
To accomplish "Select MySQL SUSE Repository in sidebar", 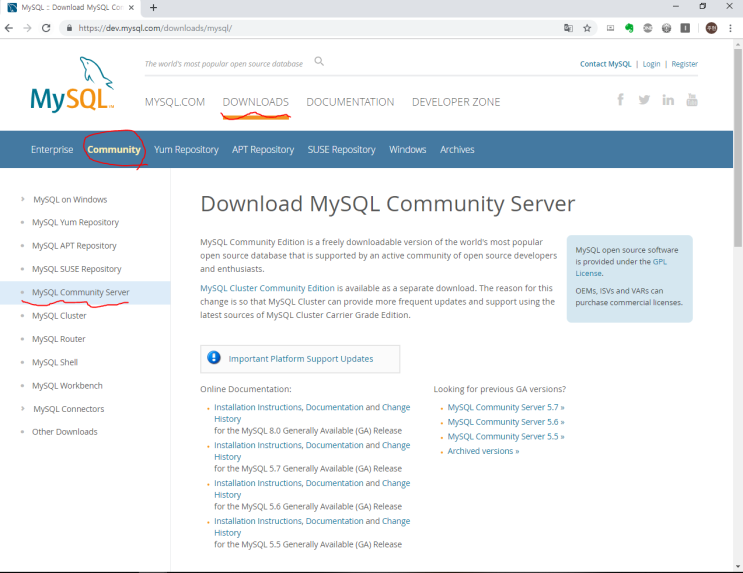I will pos(77,269).
